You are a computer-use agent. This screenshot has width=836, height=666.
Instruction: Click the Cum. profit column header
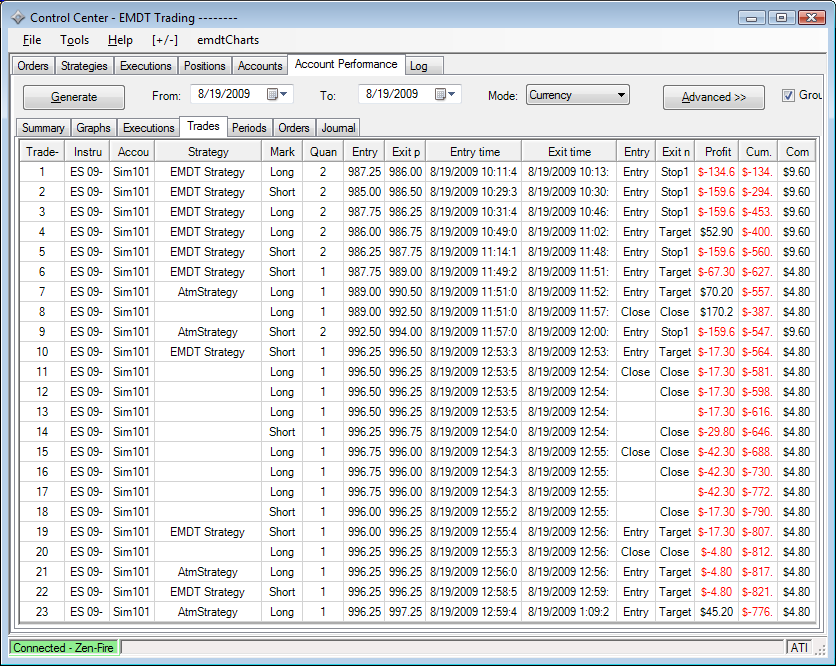758,152
